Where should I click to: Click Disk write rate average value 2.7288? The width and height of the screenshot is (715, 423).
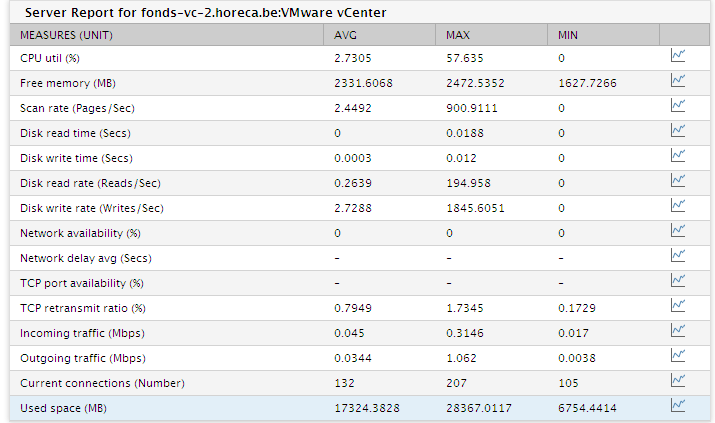pyautogui.click(x=352, y=208)
